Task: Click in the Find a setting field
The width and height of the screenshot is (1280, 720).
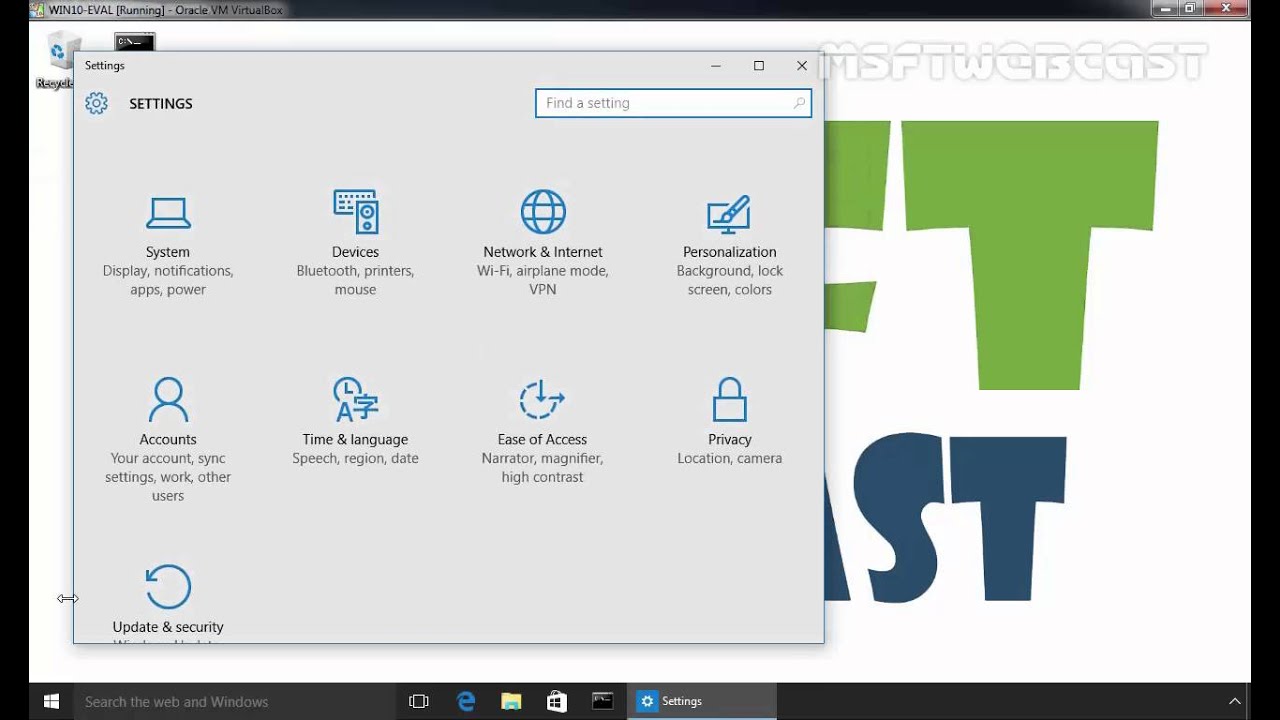Action: point(673,103)
